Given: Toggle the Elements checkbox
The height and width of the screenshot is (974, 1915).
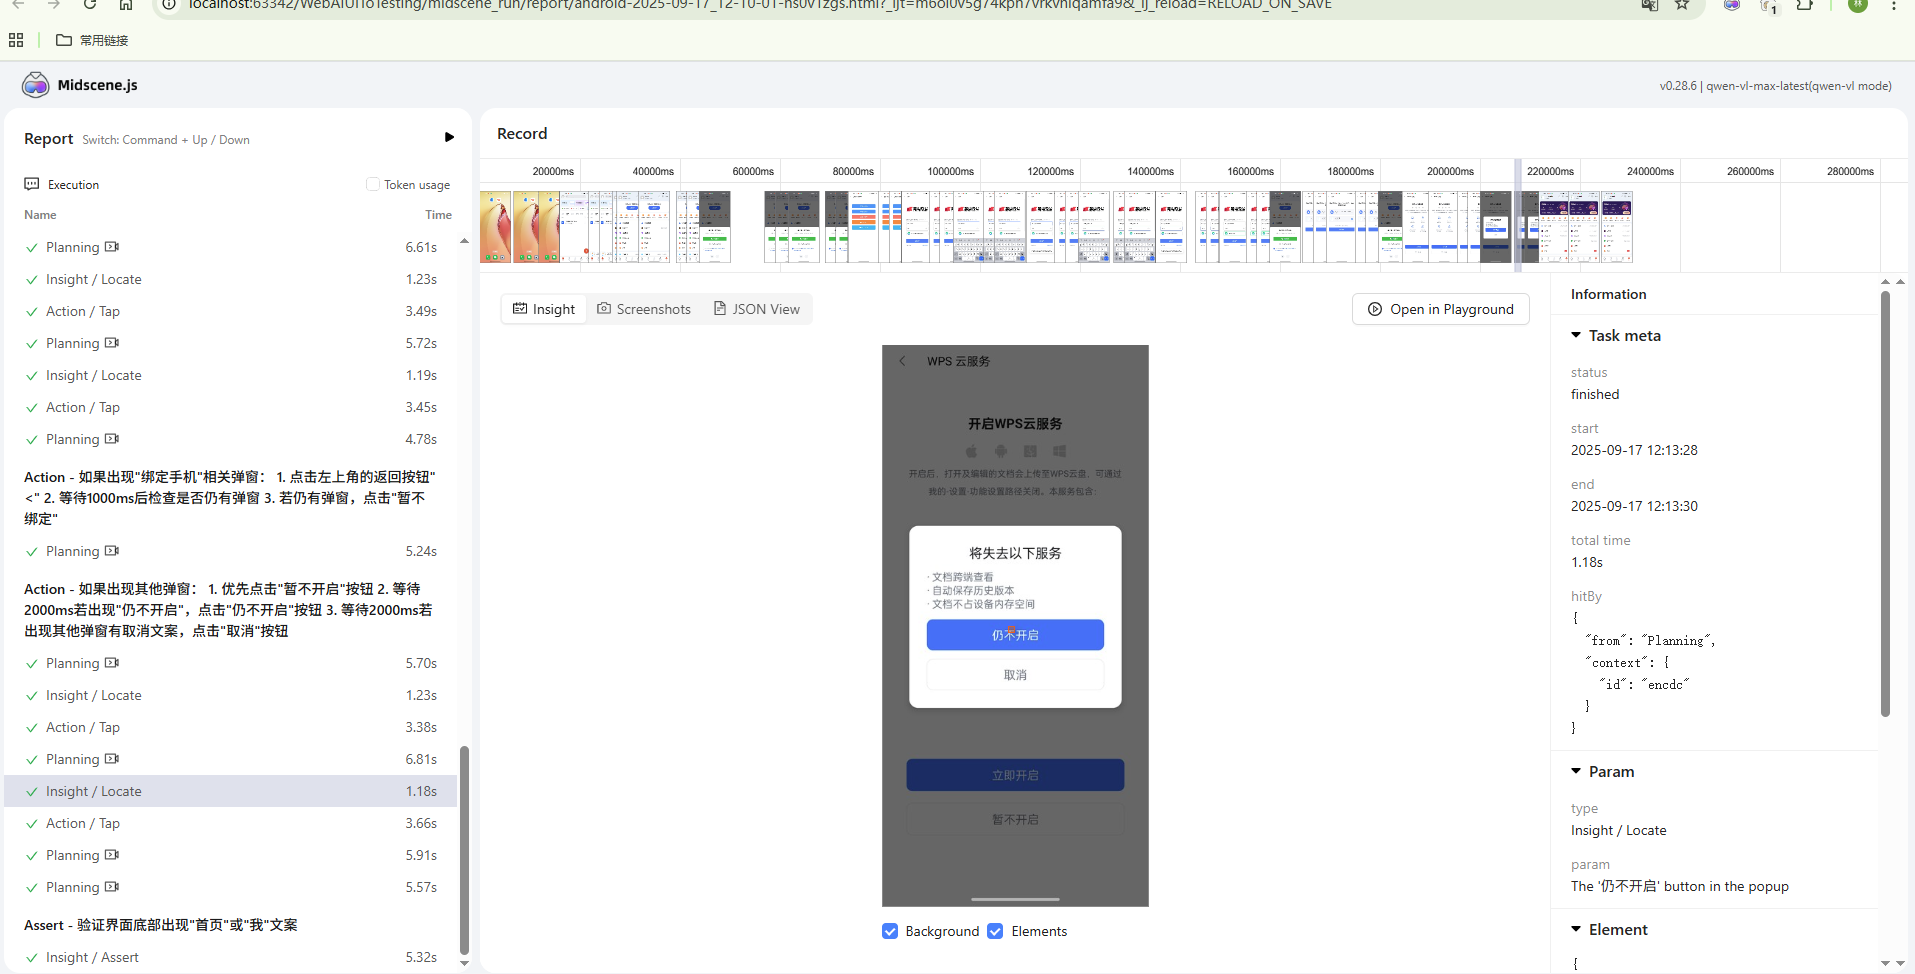Looking at the screenshot, I should pos(995,931).
